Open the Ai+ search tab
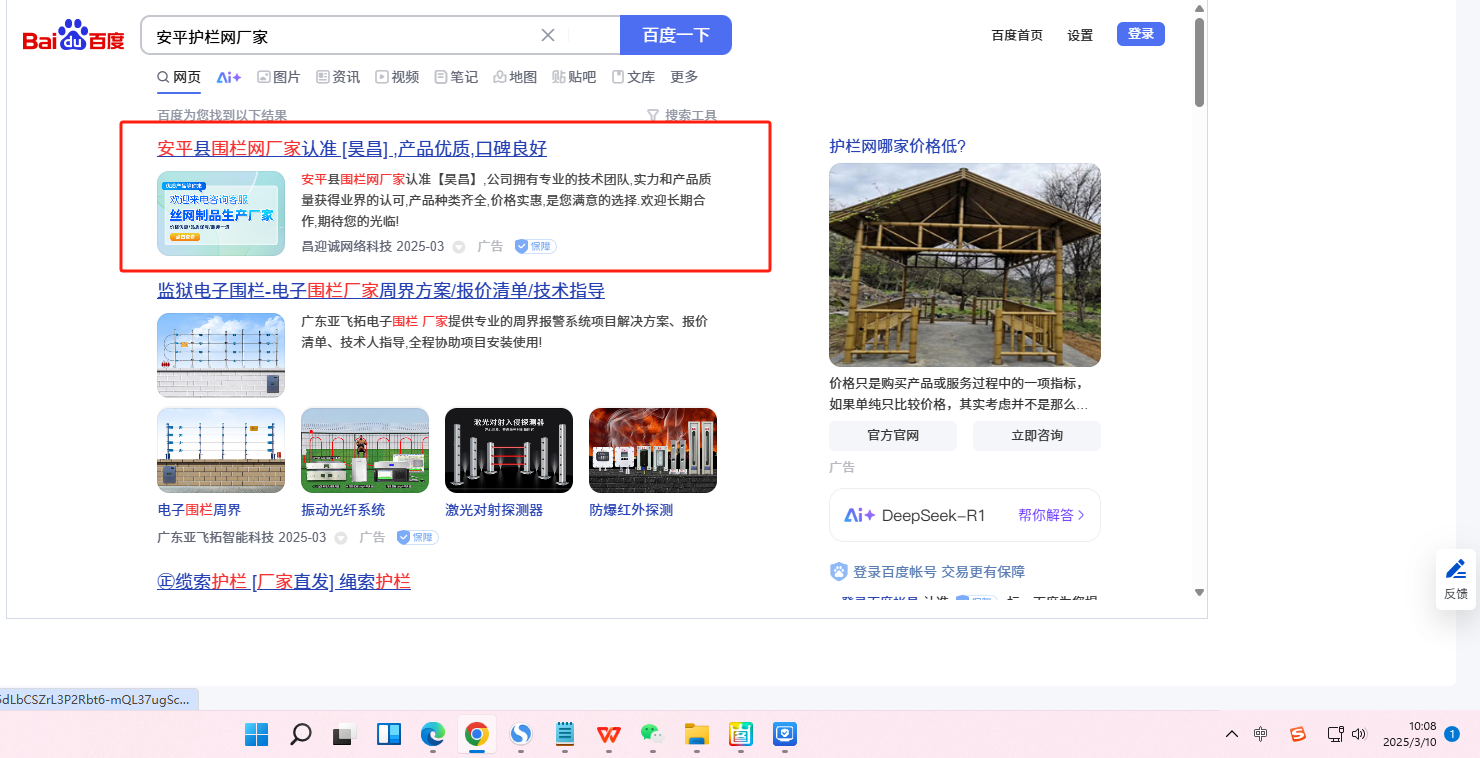The width and height of the screenshot is (1480, 758). [229, 77]
